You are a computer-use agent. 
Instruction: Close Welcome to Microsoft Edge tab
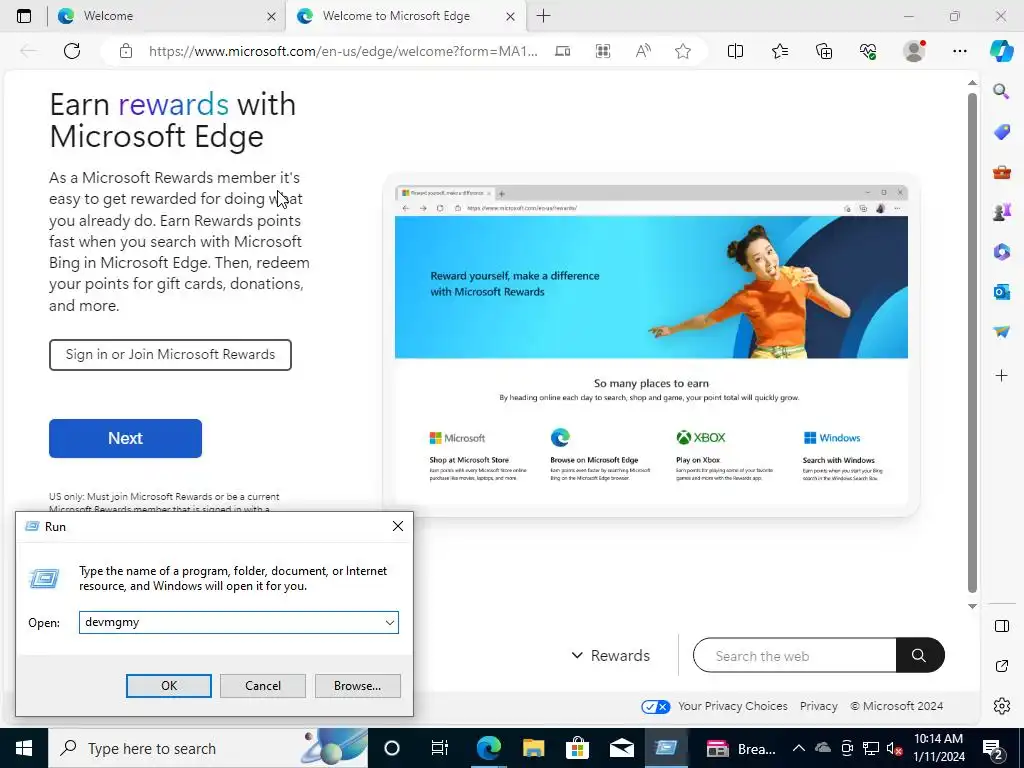coord(511,17)
